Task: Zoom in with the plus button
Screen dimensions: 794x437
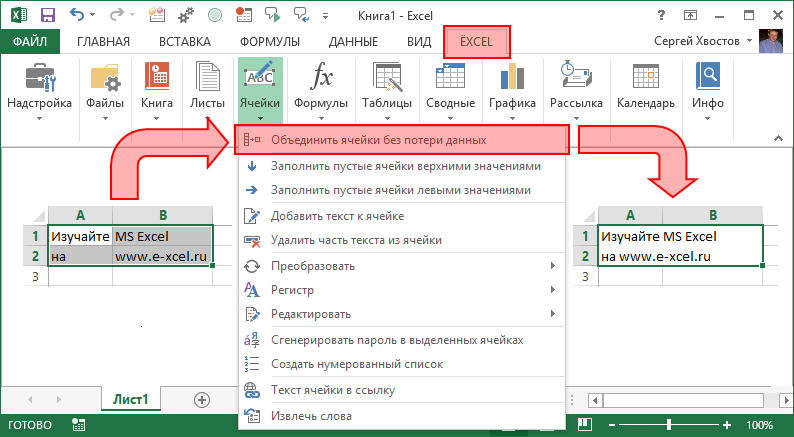Action: pyautogui.click(x=727, y=425)
